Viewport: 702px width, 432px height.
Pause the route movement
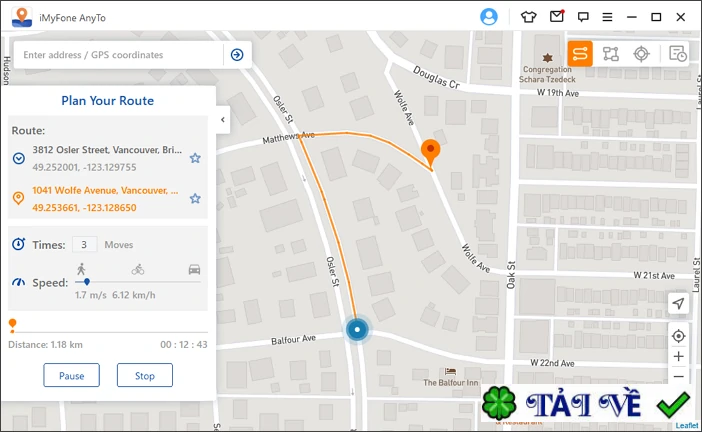tap(72, 375)
